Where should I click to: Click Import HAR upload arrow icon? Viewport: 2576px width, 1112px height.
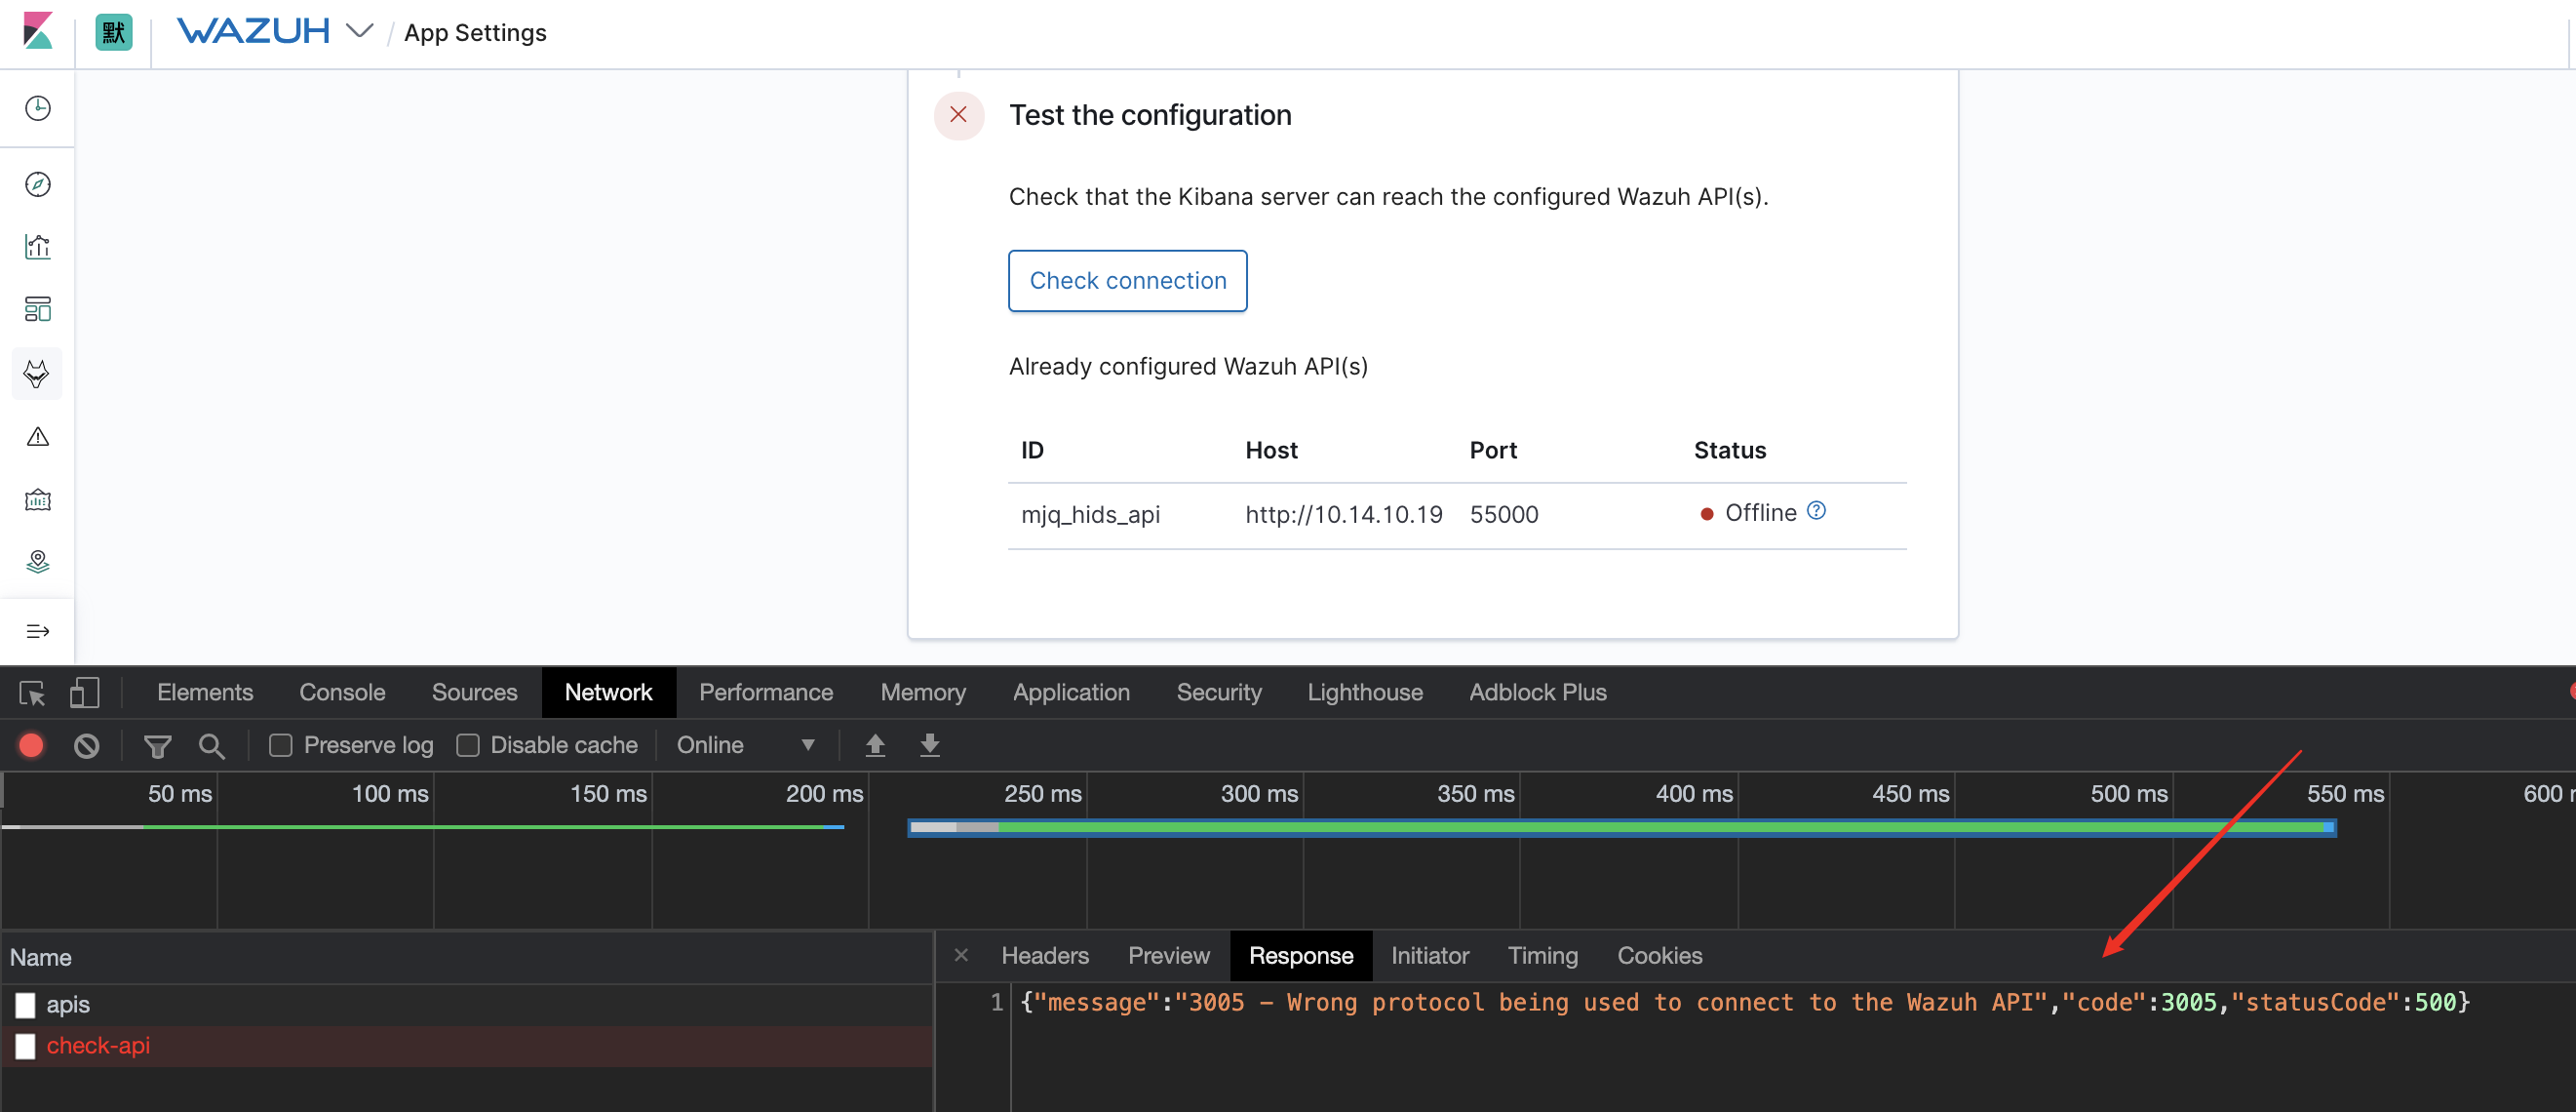point(875,745)
